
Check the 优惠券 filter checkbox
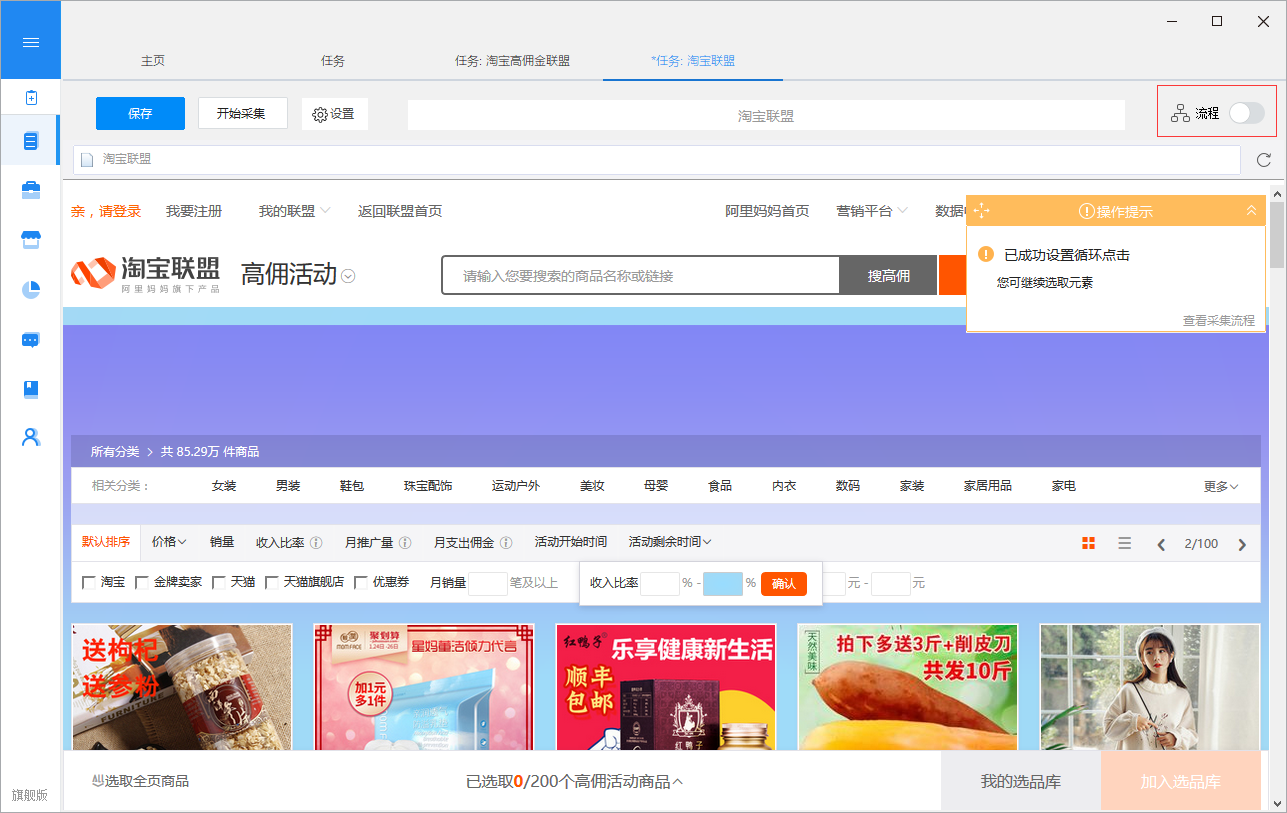click(x=361, y=582)
